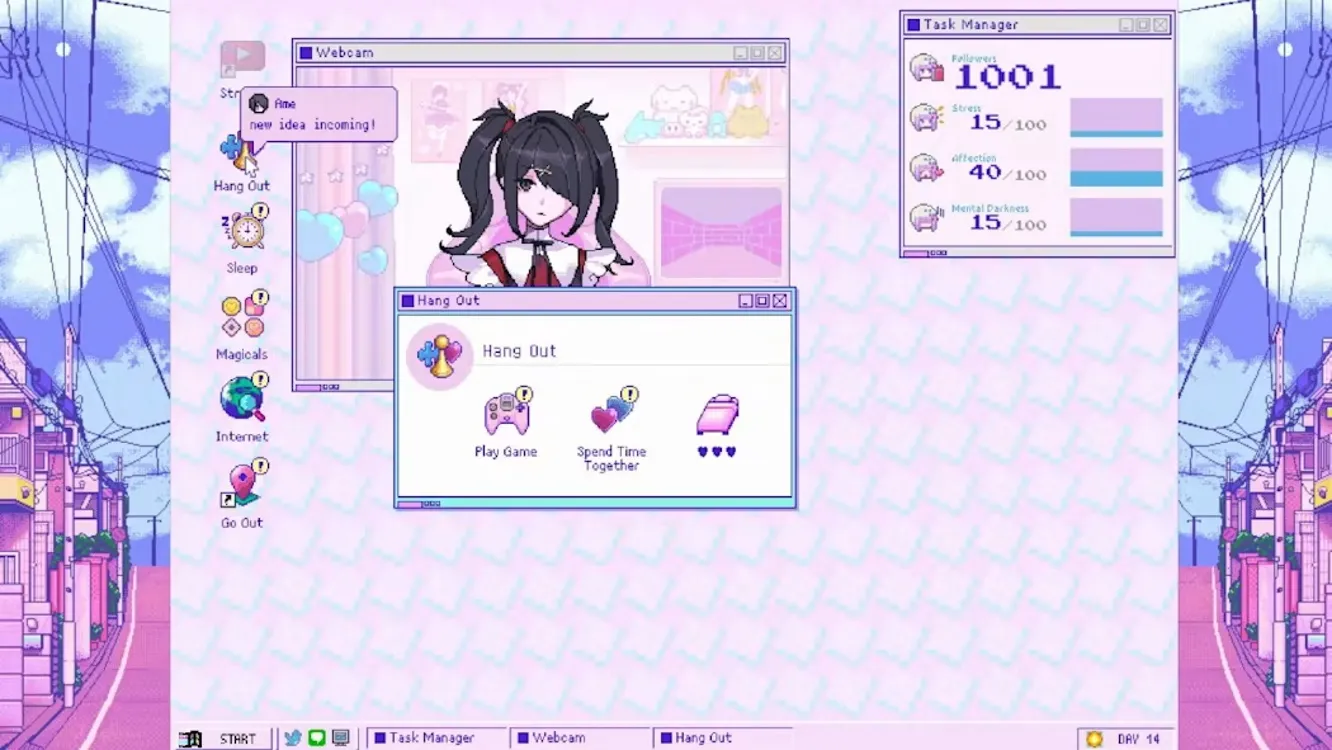Choose Spend Time Together hearts icon
Image resolution: width=1332 pixels, height=750 pixels.
click(x=612, y=415)
